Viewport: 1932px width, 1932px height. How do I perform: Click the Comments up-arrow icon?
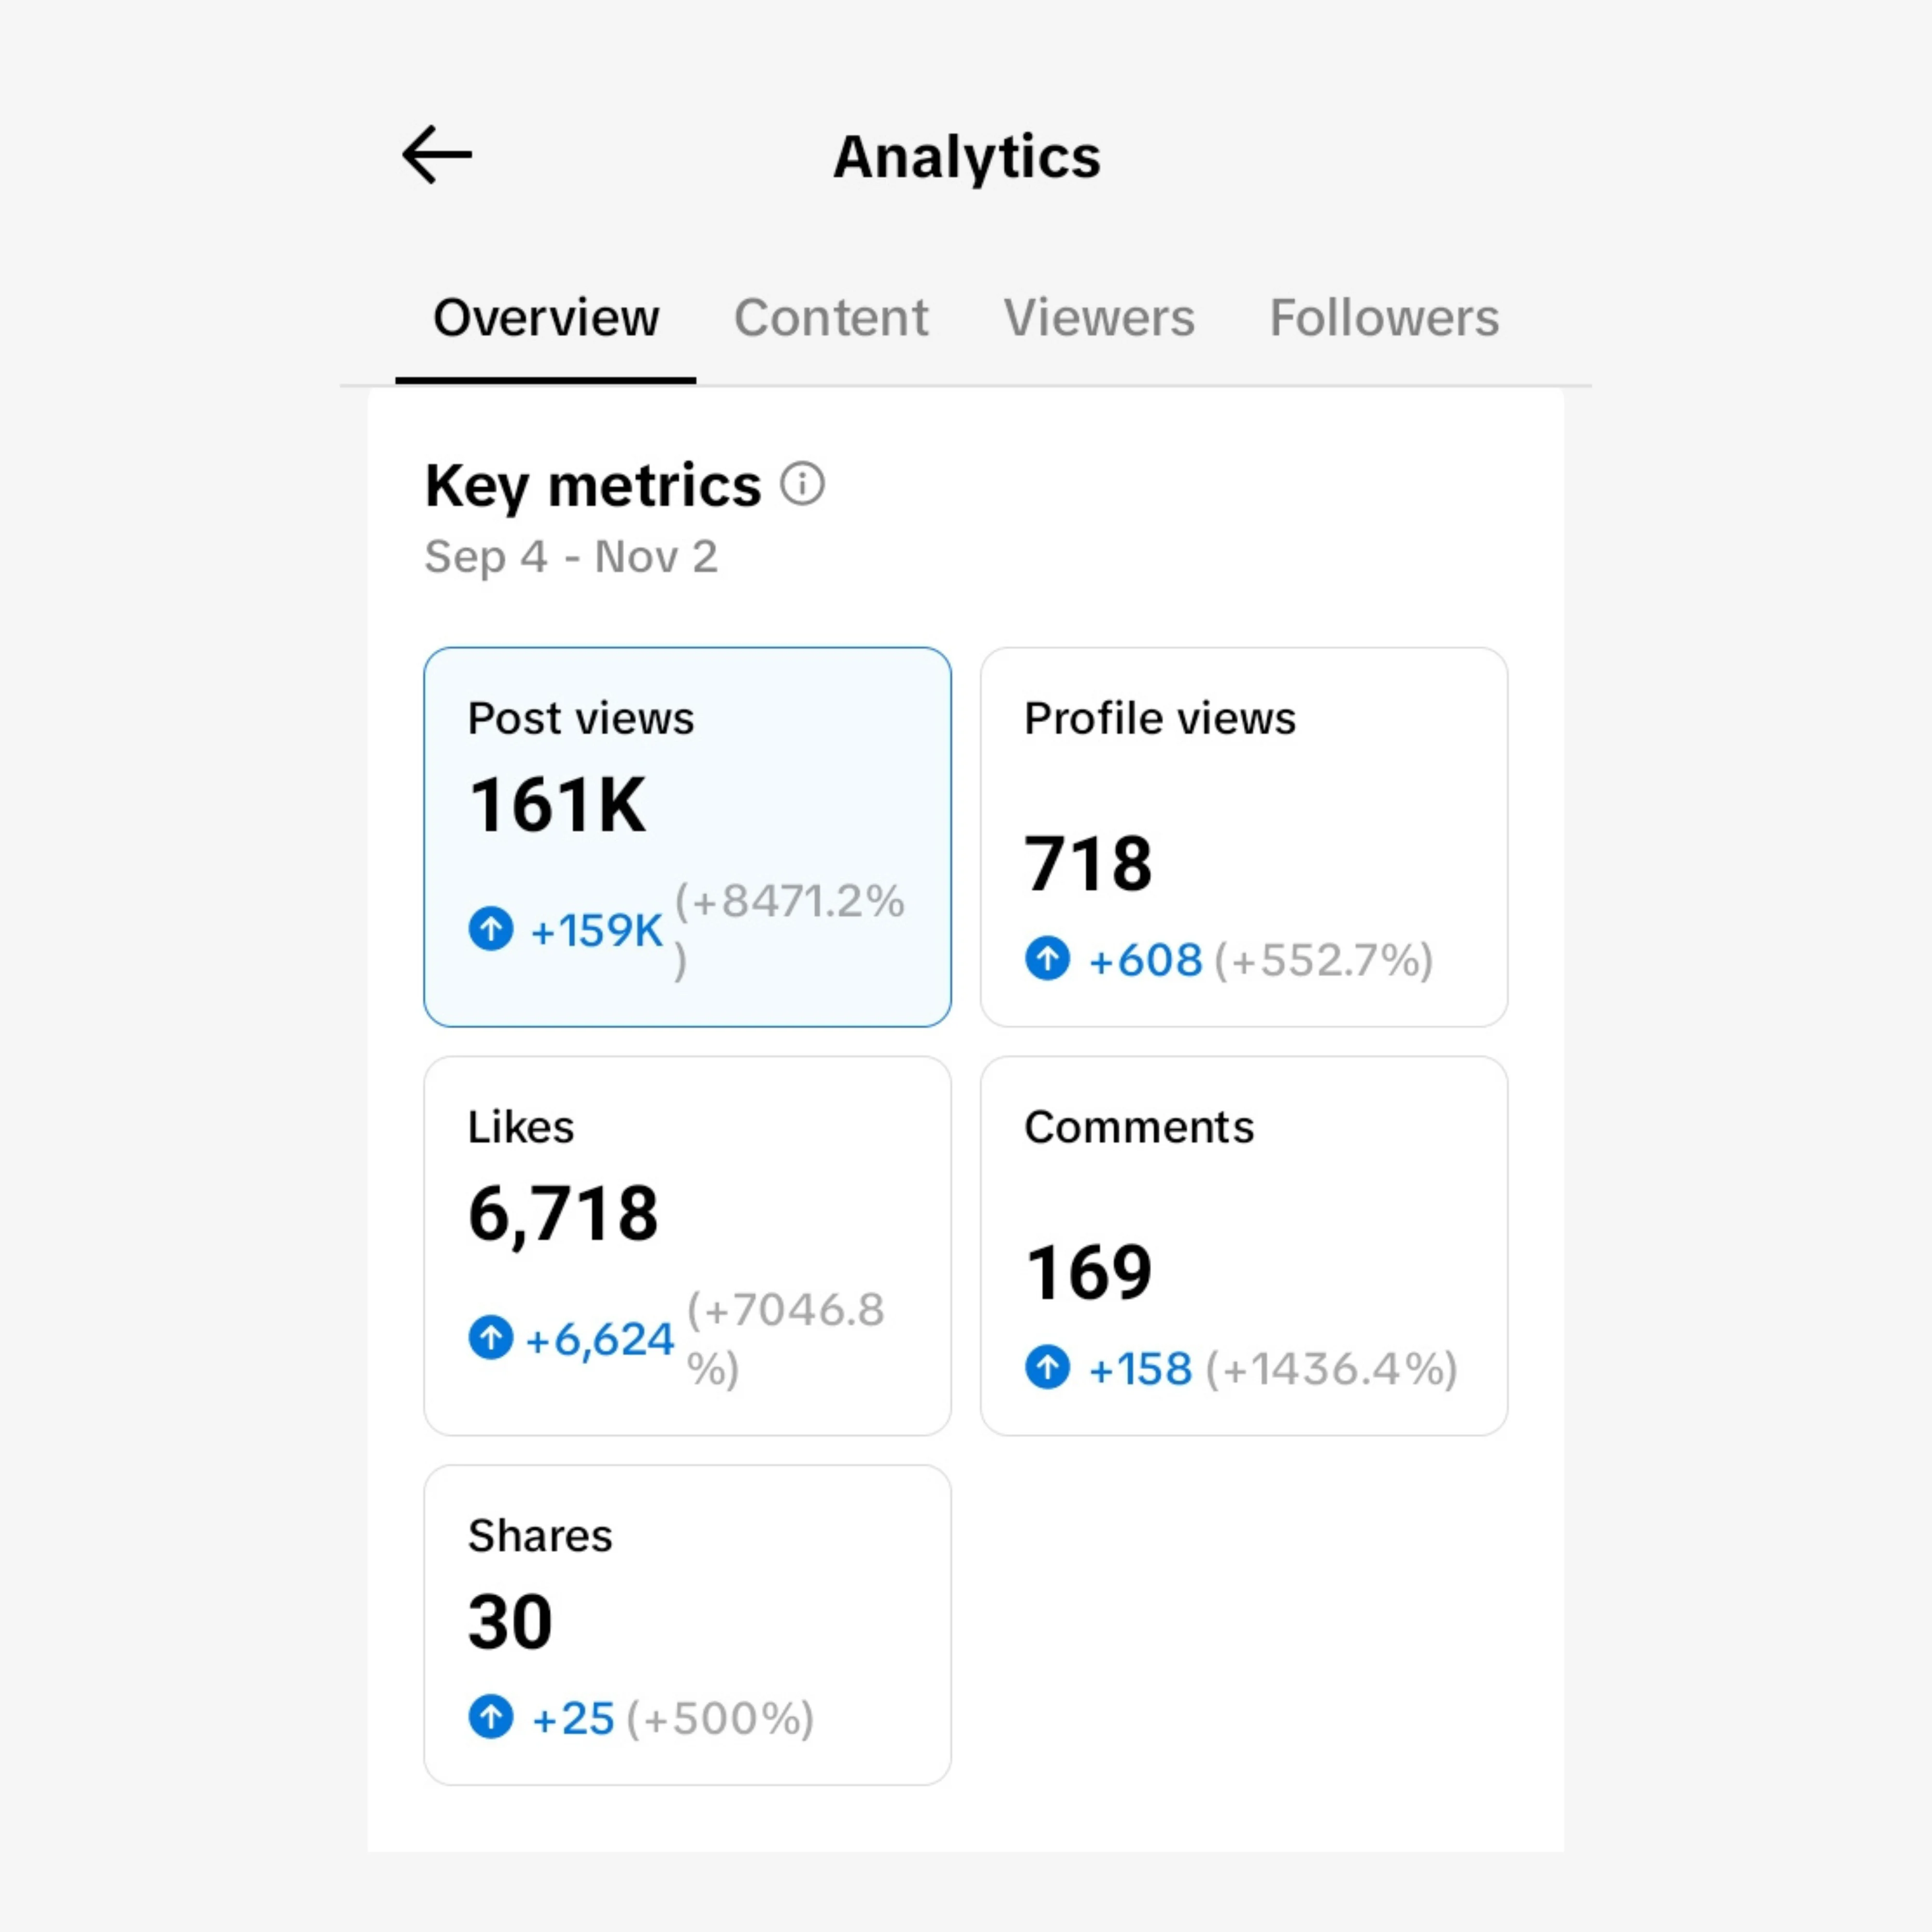pos(1047,1367)
